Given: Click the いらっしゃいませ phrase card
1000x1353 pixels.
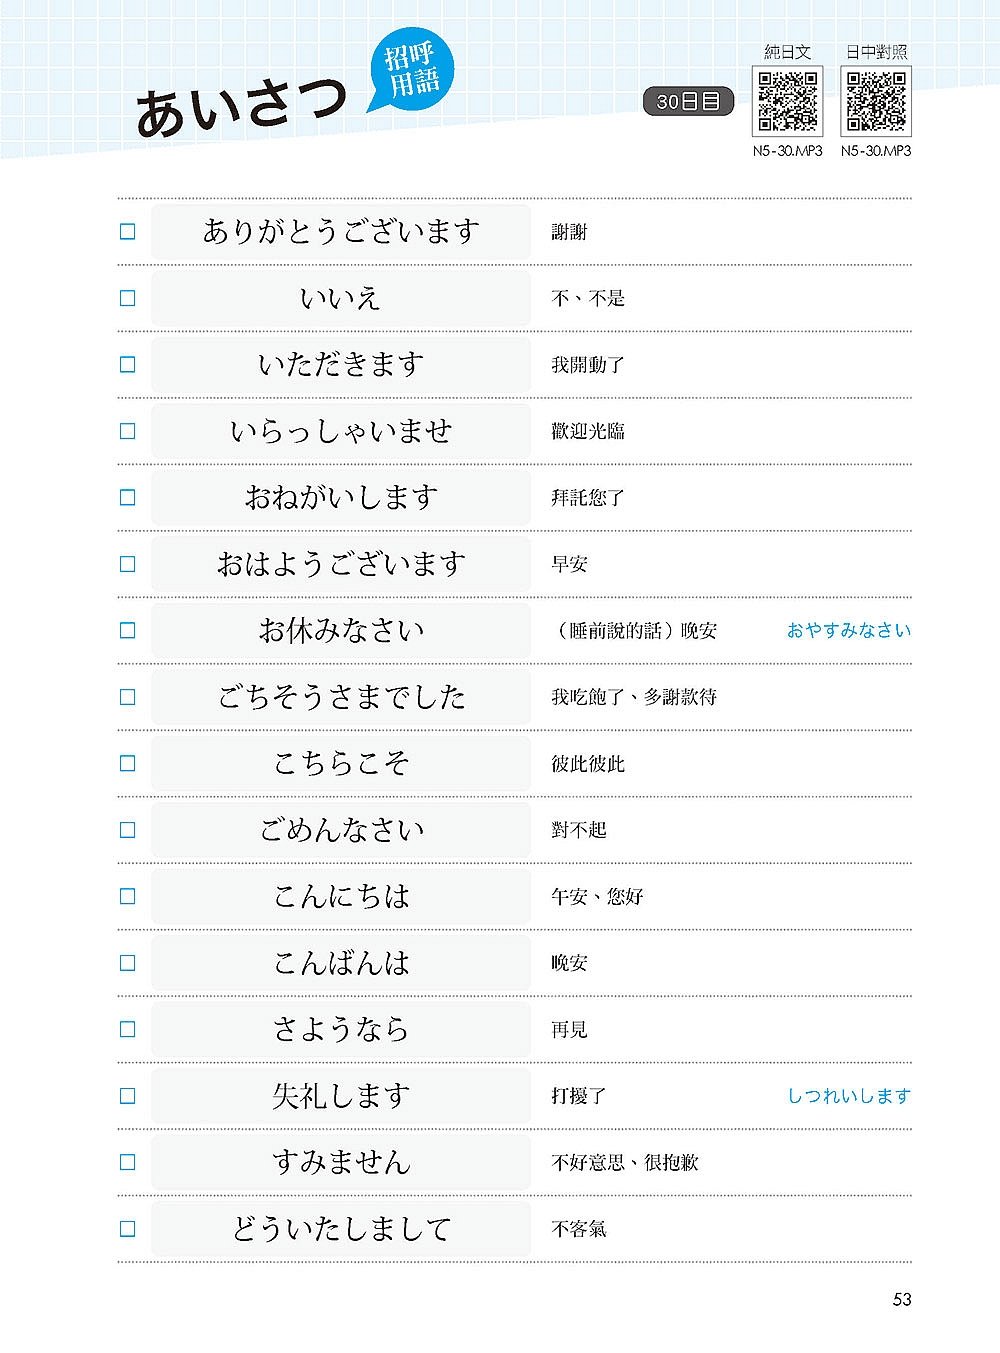Looking at the screenshot, I should pyautogui.click(x=341, y=431).
